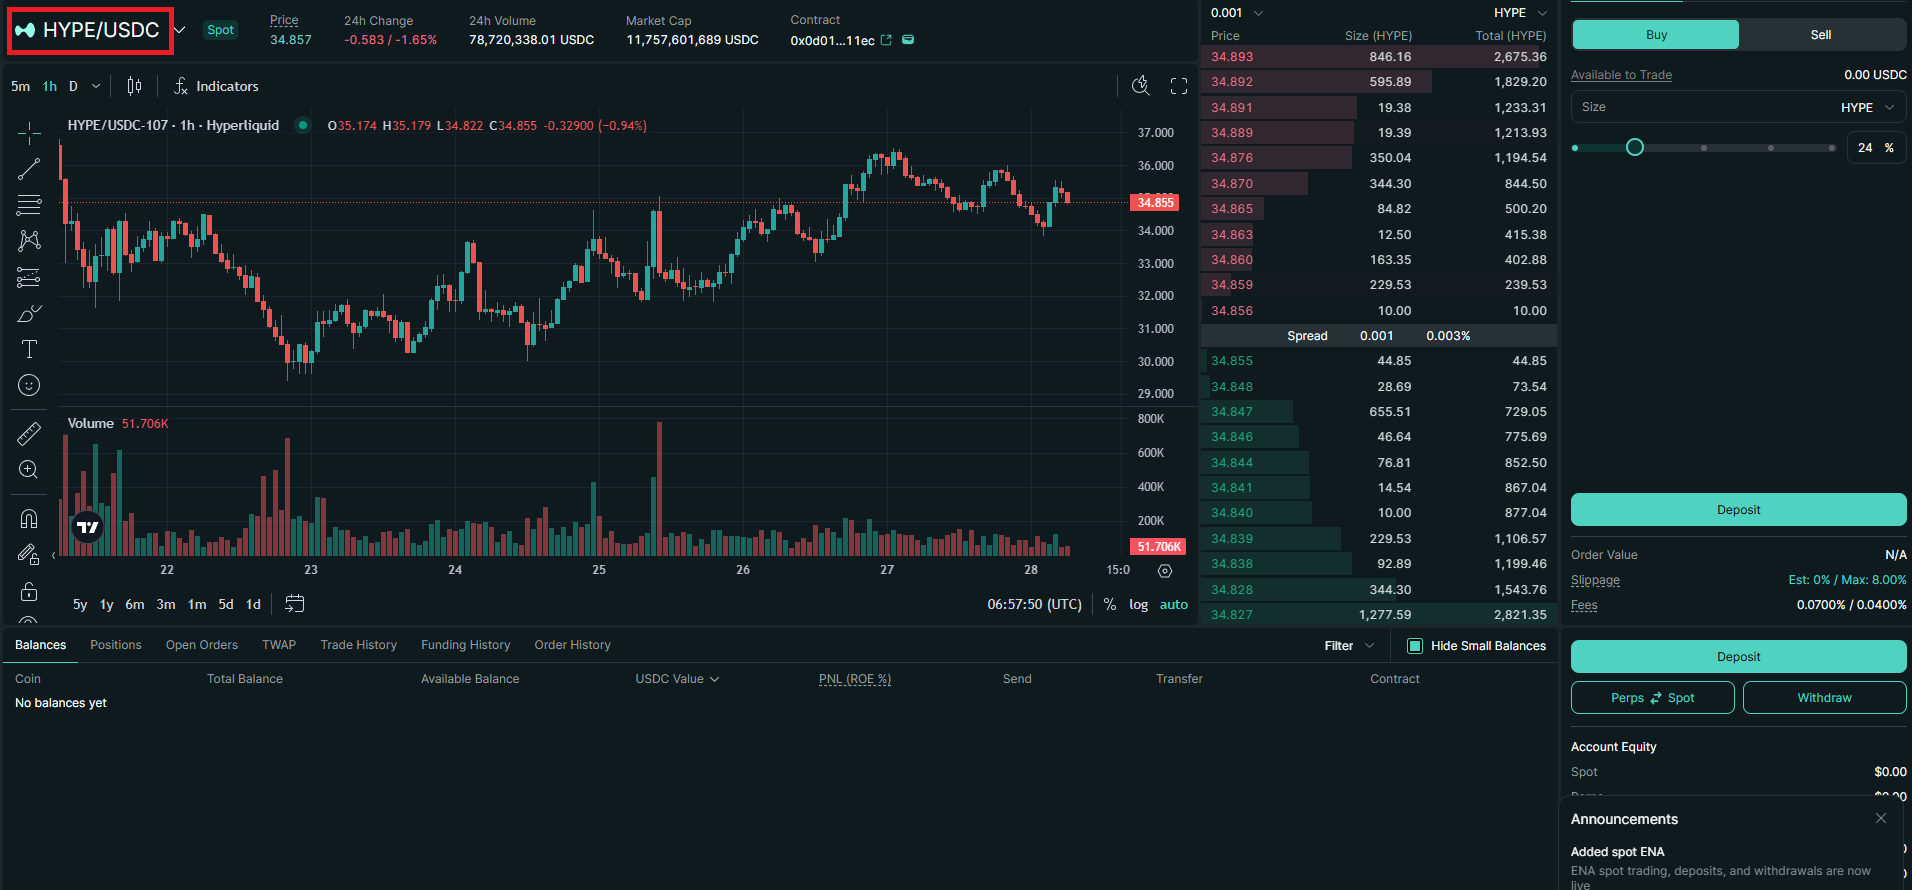Image resolution: width=1912 pixels, height=890 pixels.
Task: Open the emoji icons tool
Action: [29, 385]
